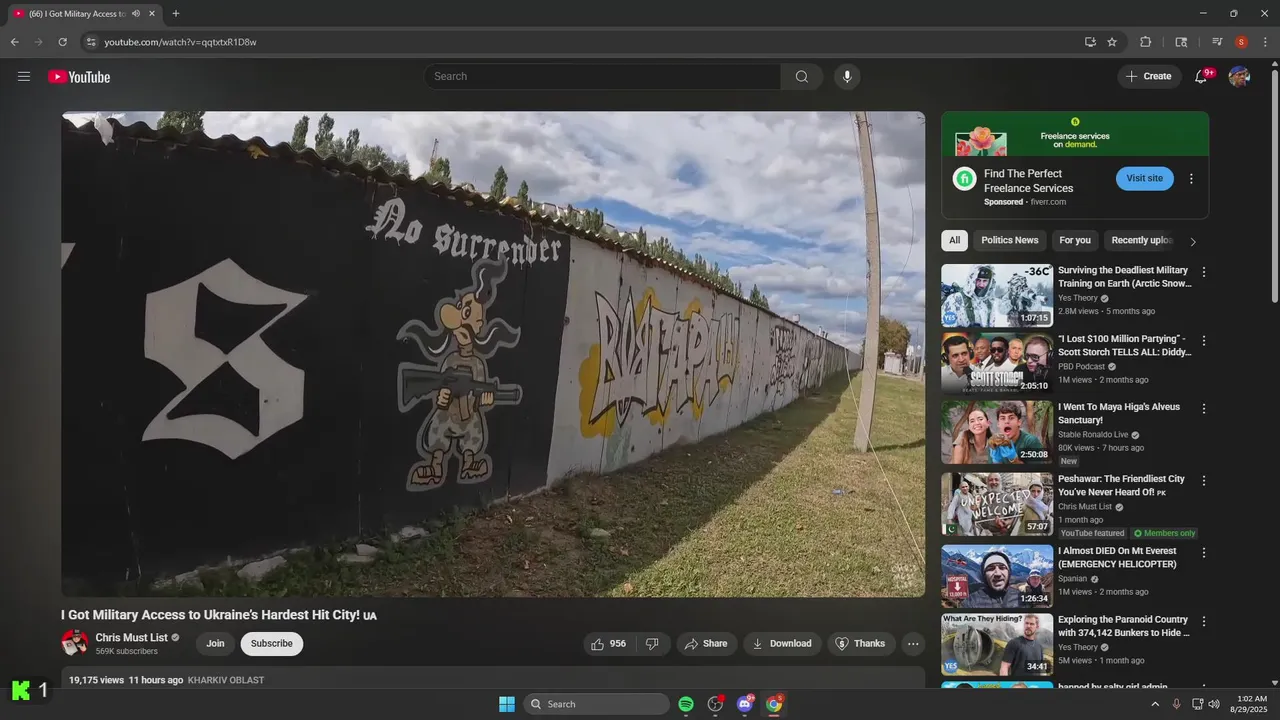
Task: Click into the YouTube search field
Action: [x=602, y=77]
